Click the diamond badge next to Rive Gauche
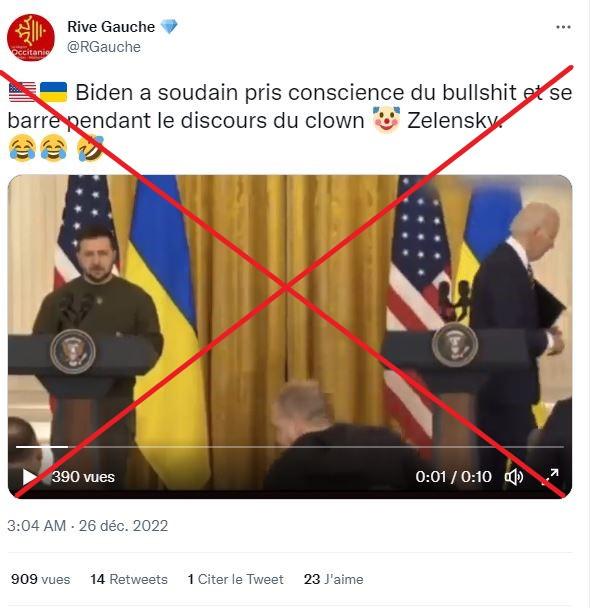Image resolution: width=611 pixels, height=608 pixels. tap(169, 27)
